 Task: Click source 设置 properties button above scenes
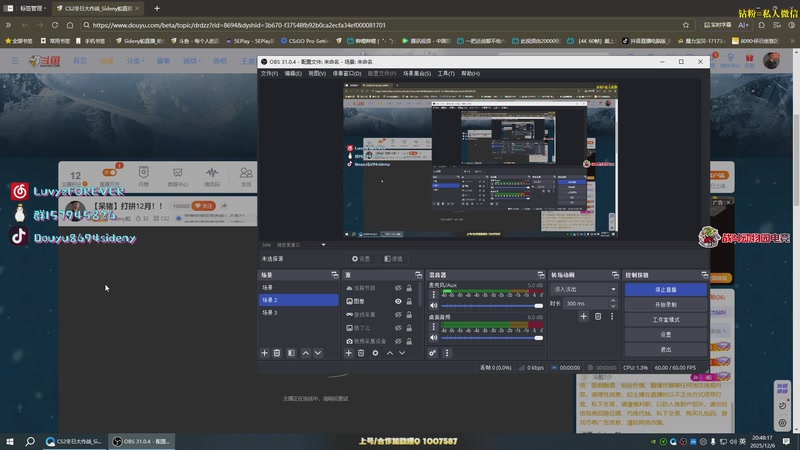[x=361, y=259]
